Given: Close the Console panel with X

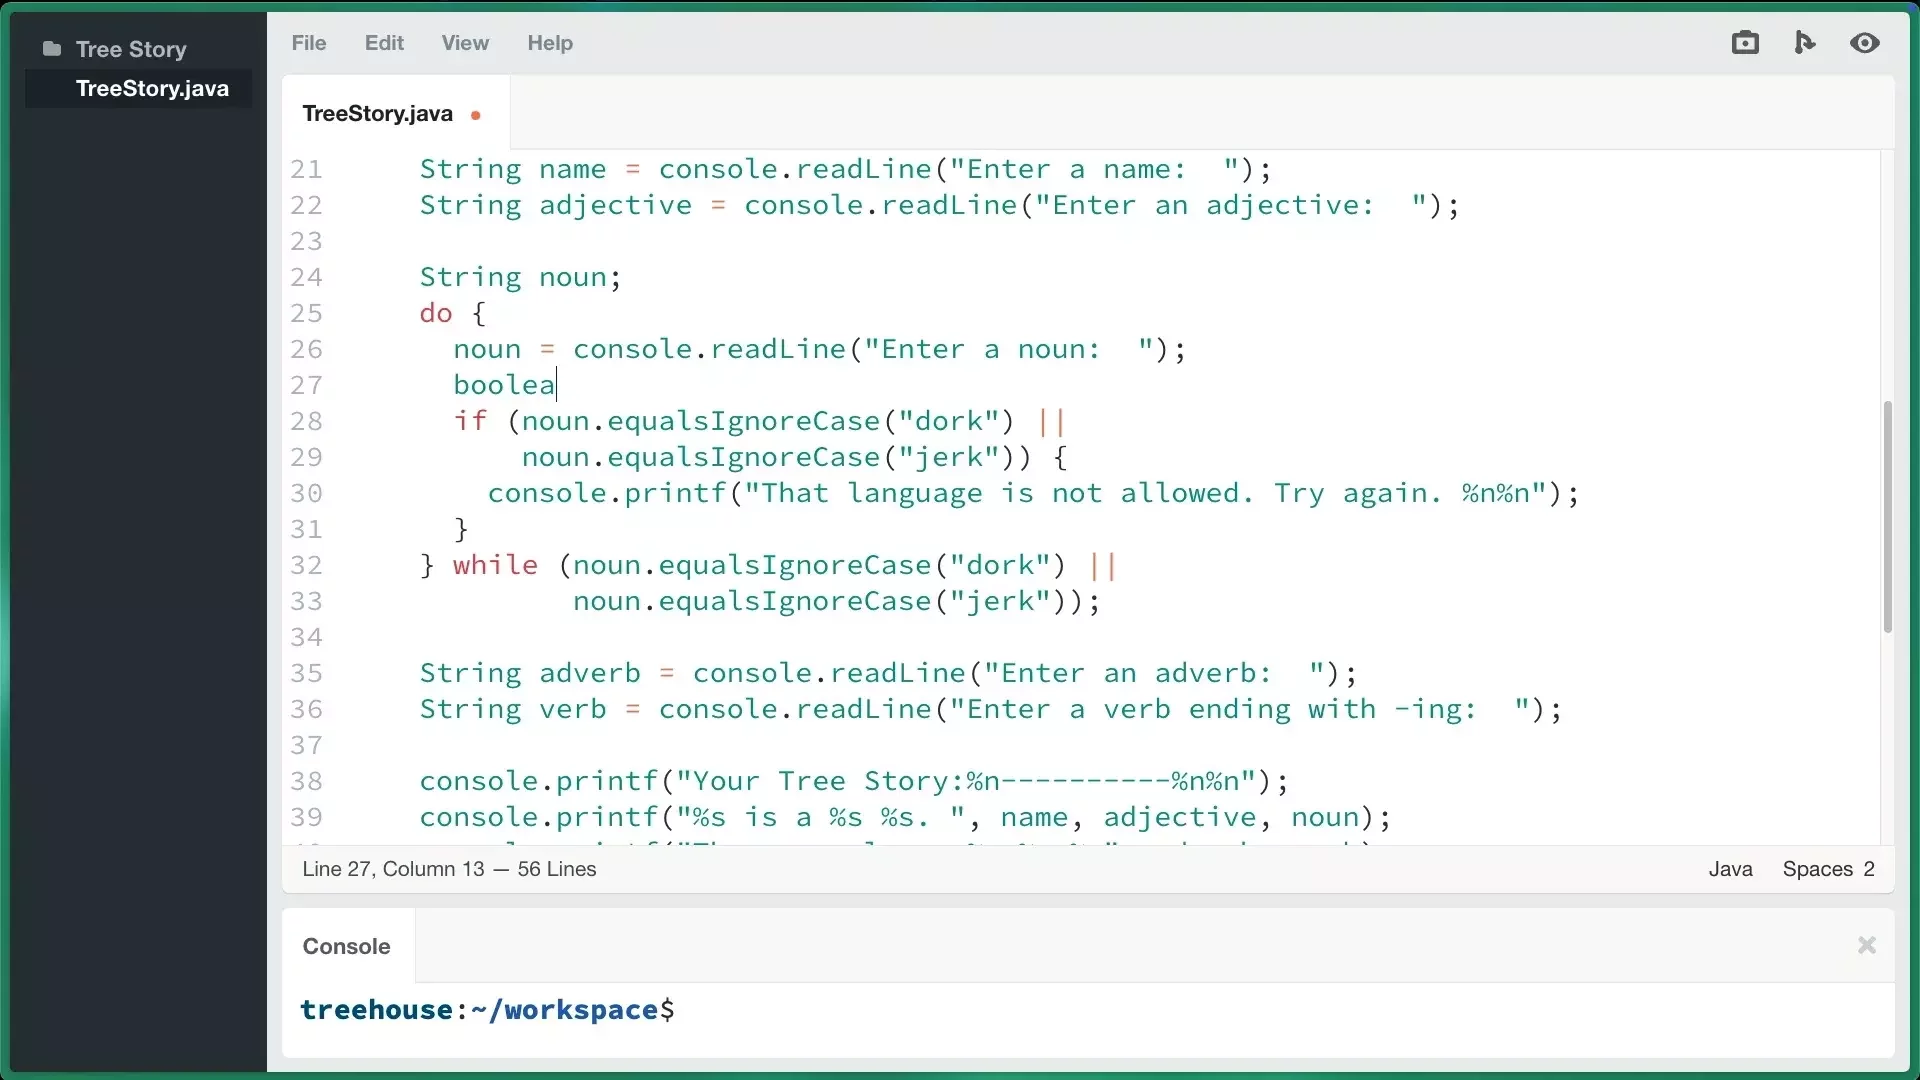Looking at the screenshot, I should (1866, 946).
